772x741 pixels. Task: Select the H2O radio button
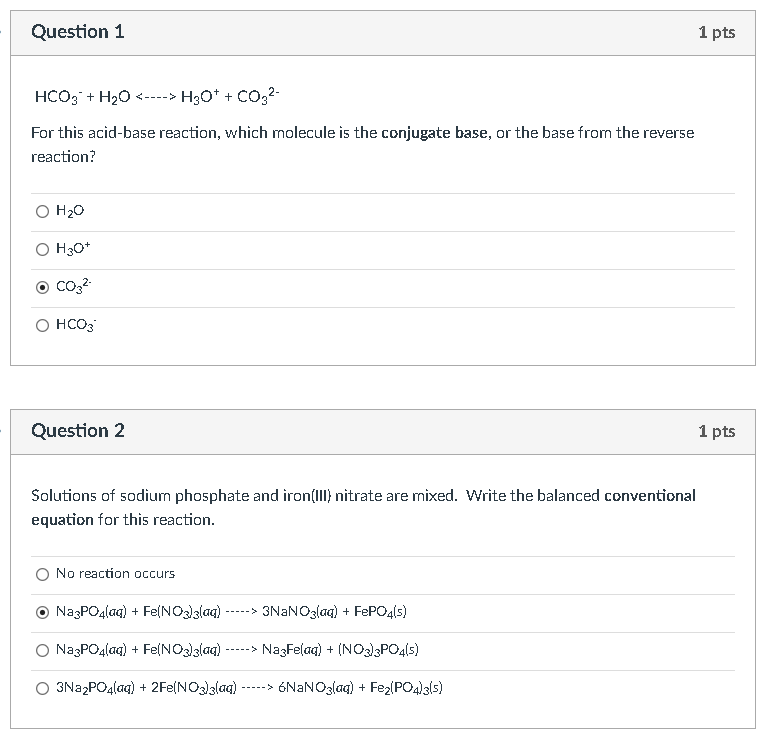click(x=42, y=211)
